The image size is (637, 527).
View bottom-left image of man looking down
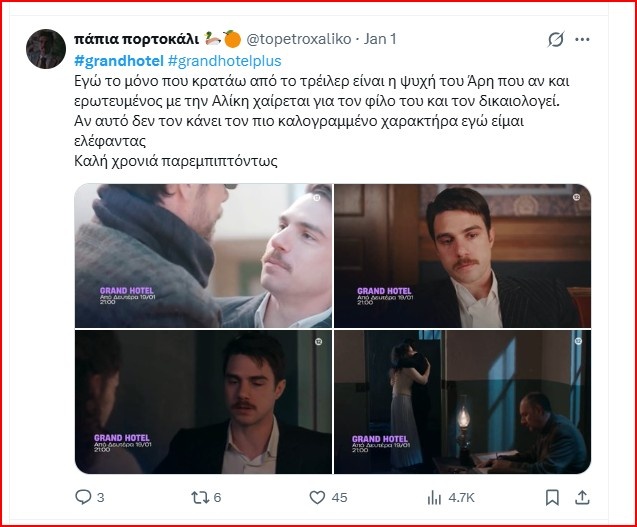pos(203,402)
